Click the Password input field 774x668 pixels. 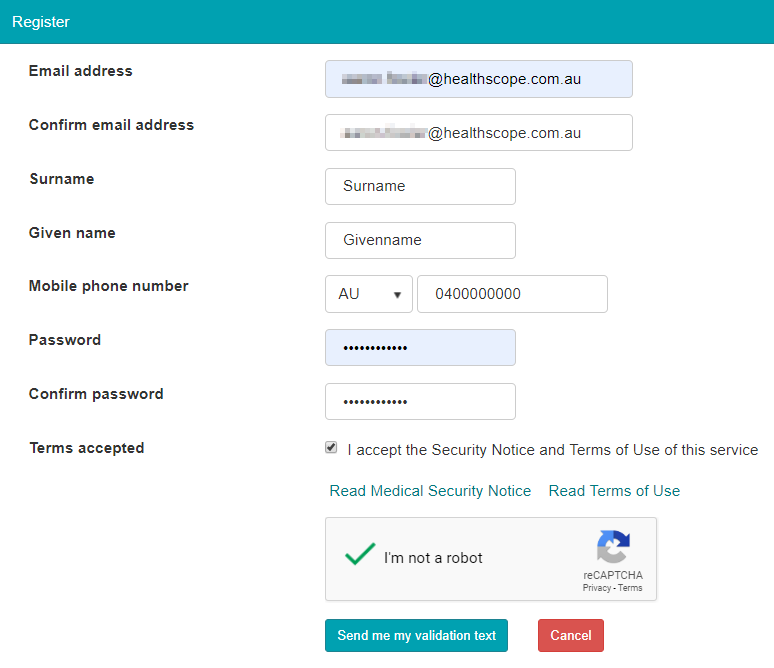420,348
